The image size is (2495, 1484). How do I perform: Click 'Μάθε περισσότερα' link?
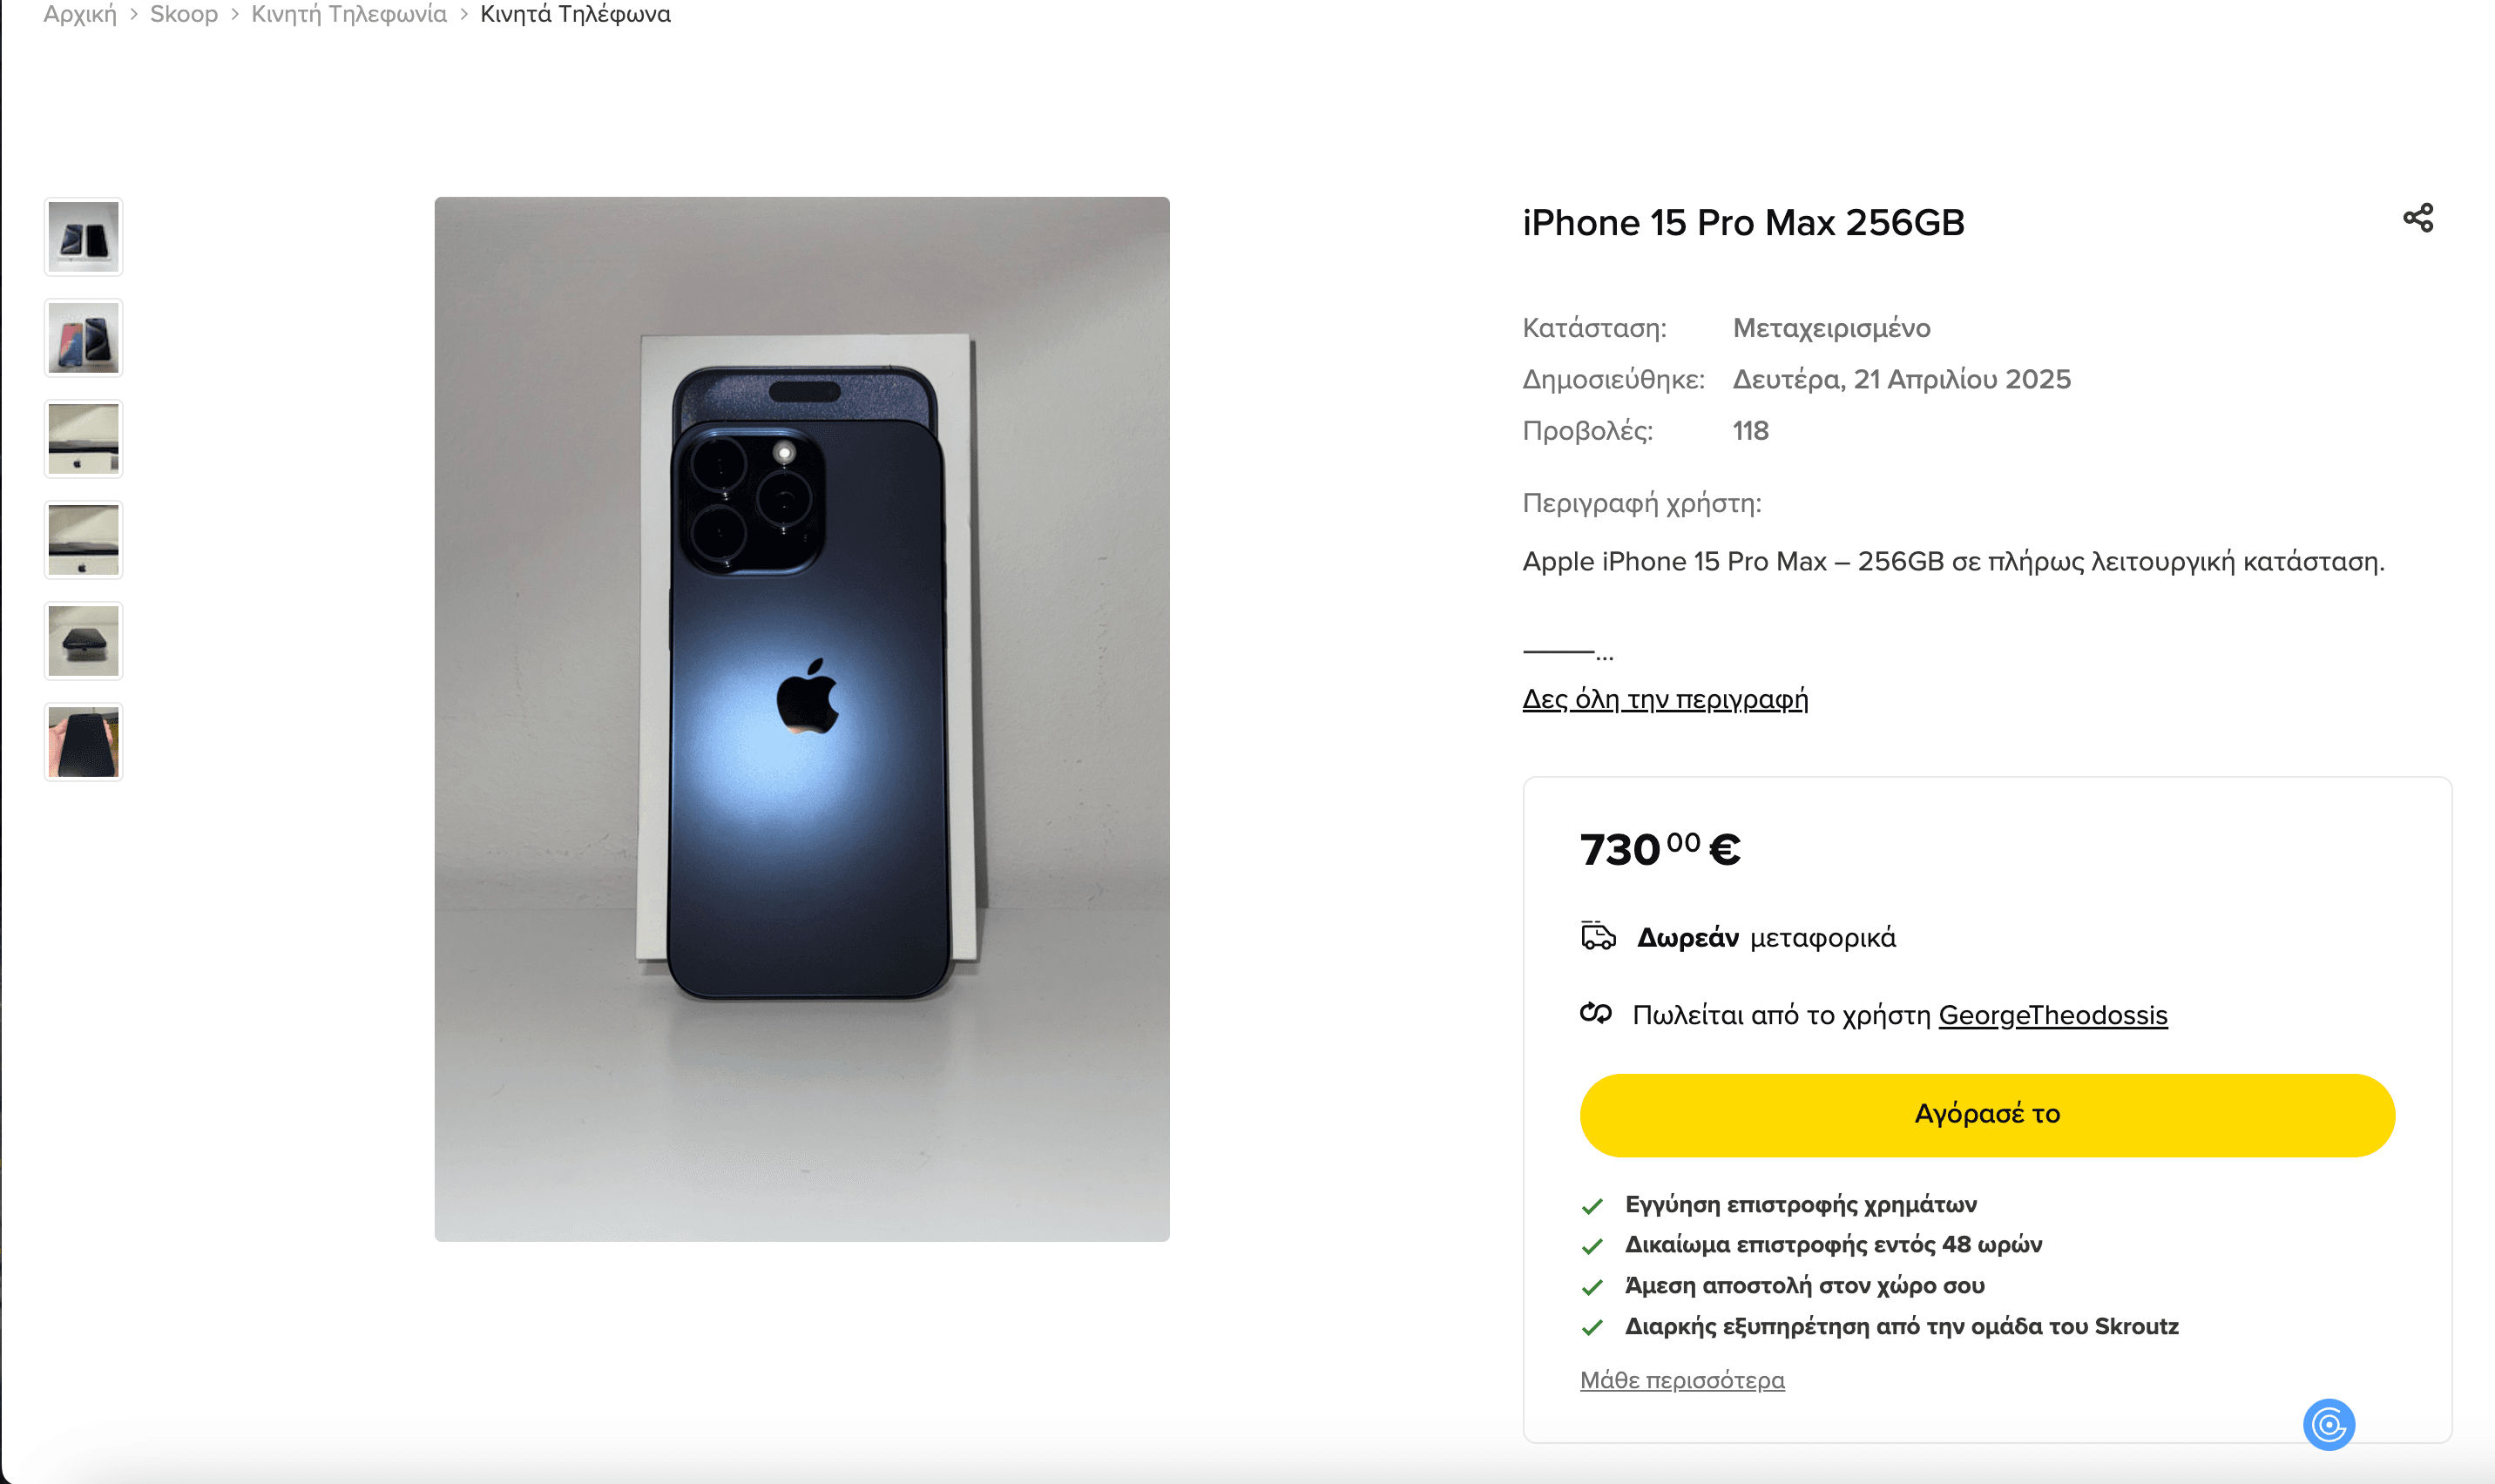[1681, 1380]
